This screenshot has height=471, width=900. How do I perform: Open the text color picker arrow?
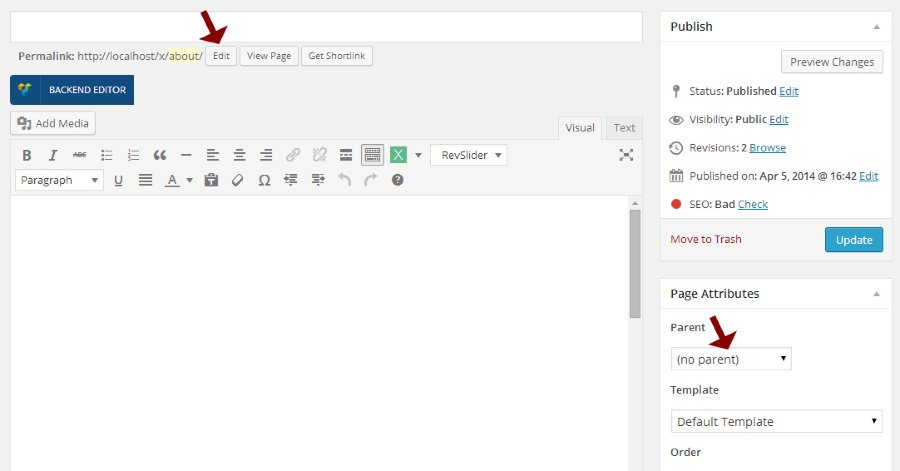tap(189, 180)
